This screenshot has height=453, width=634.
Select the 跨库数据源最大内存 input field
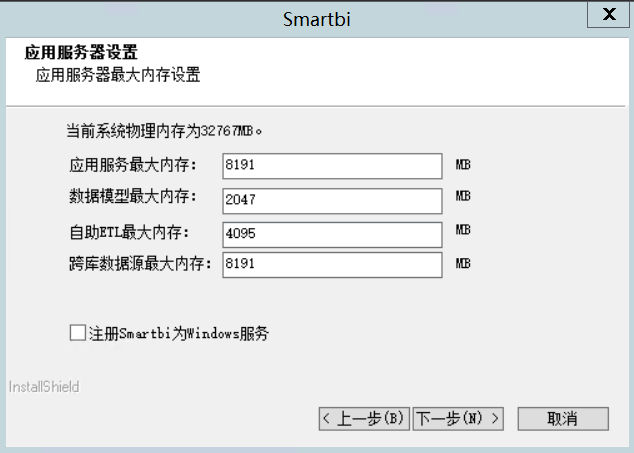point(332,265)
